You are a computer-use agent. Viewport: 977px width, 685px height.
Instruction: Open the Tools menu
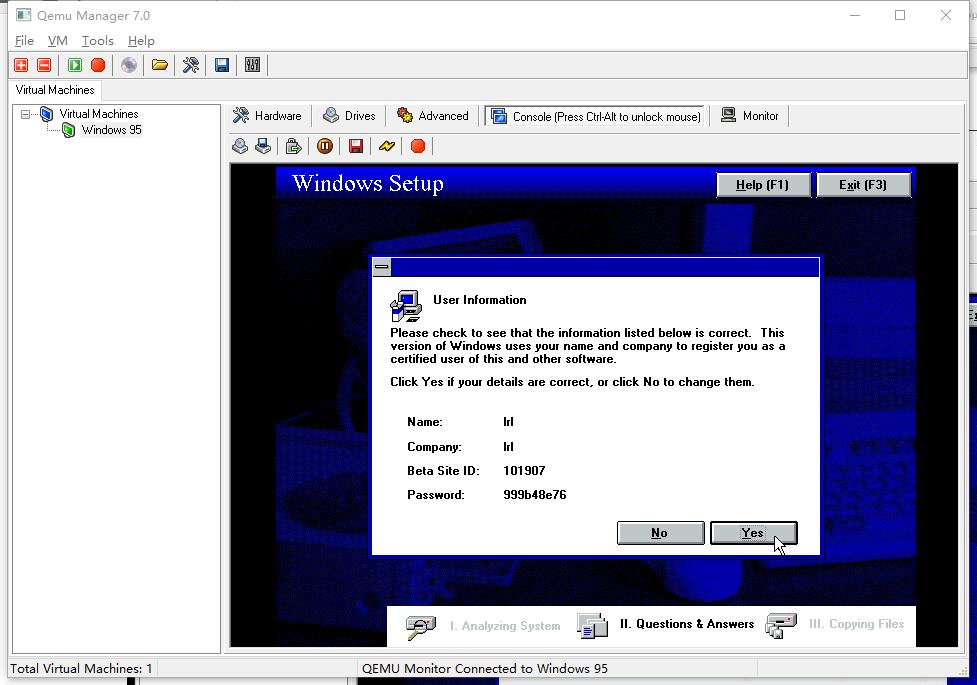[98, 41]
